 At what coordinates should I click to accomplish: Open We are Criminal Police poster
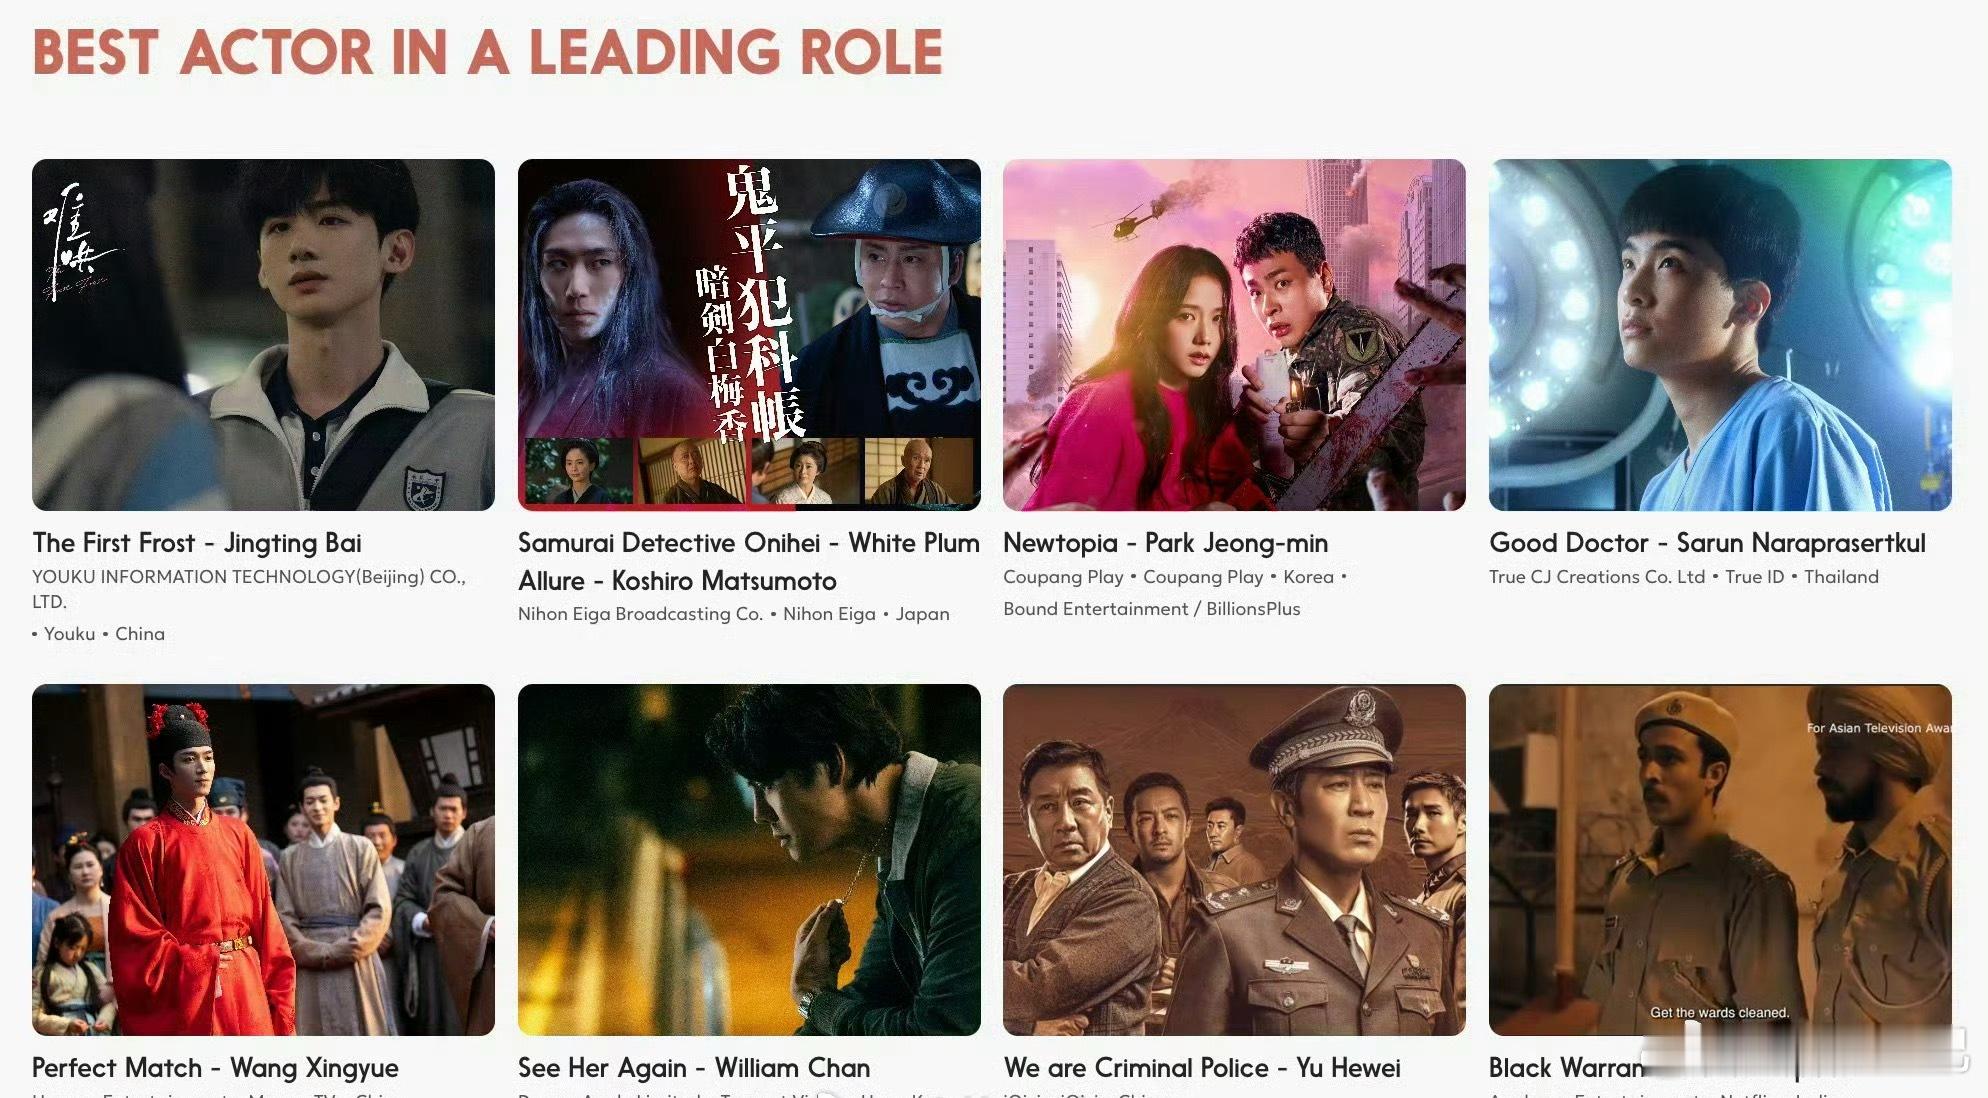1234,860
